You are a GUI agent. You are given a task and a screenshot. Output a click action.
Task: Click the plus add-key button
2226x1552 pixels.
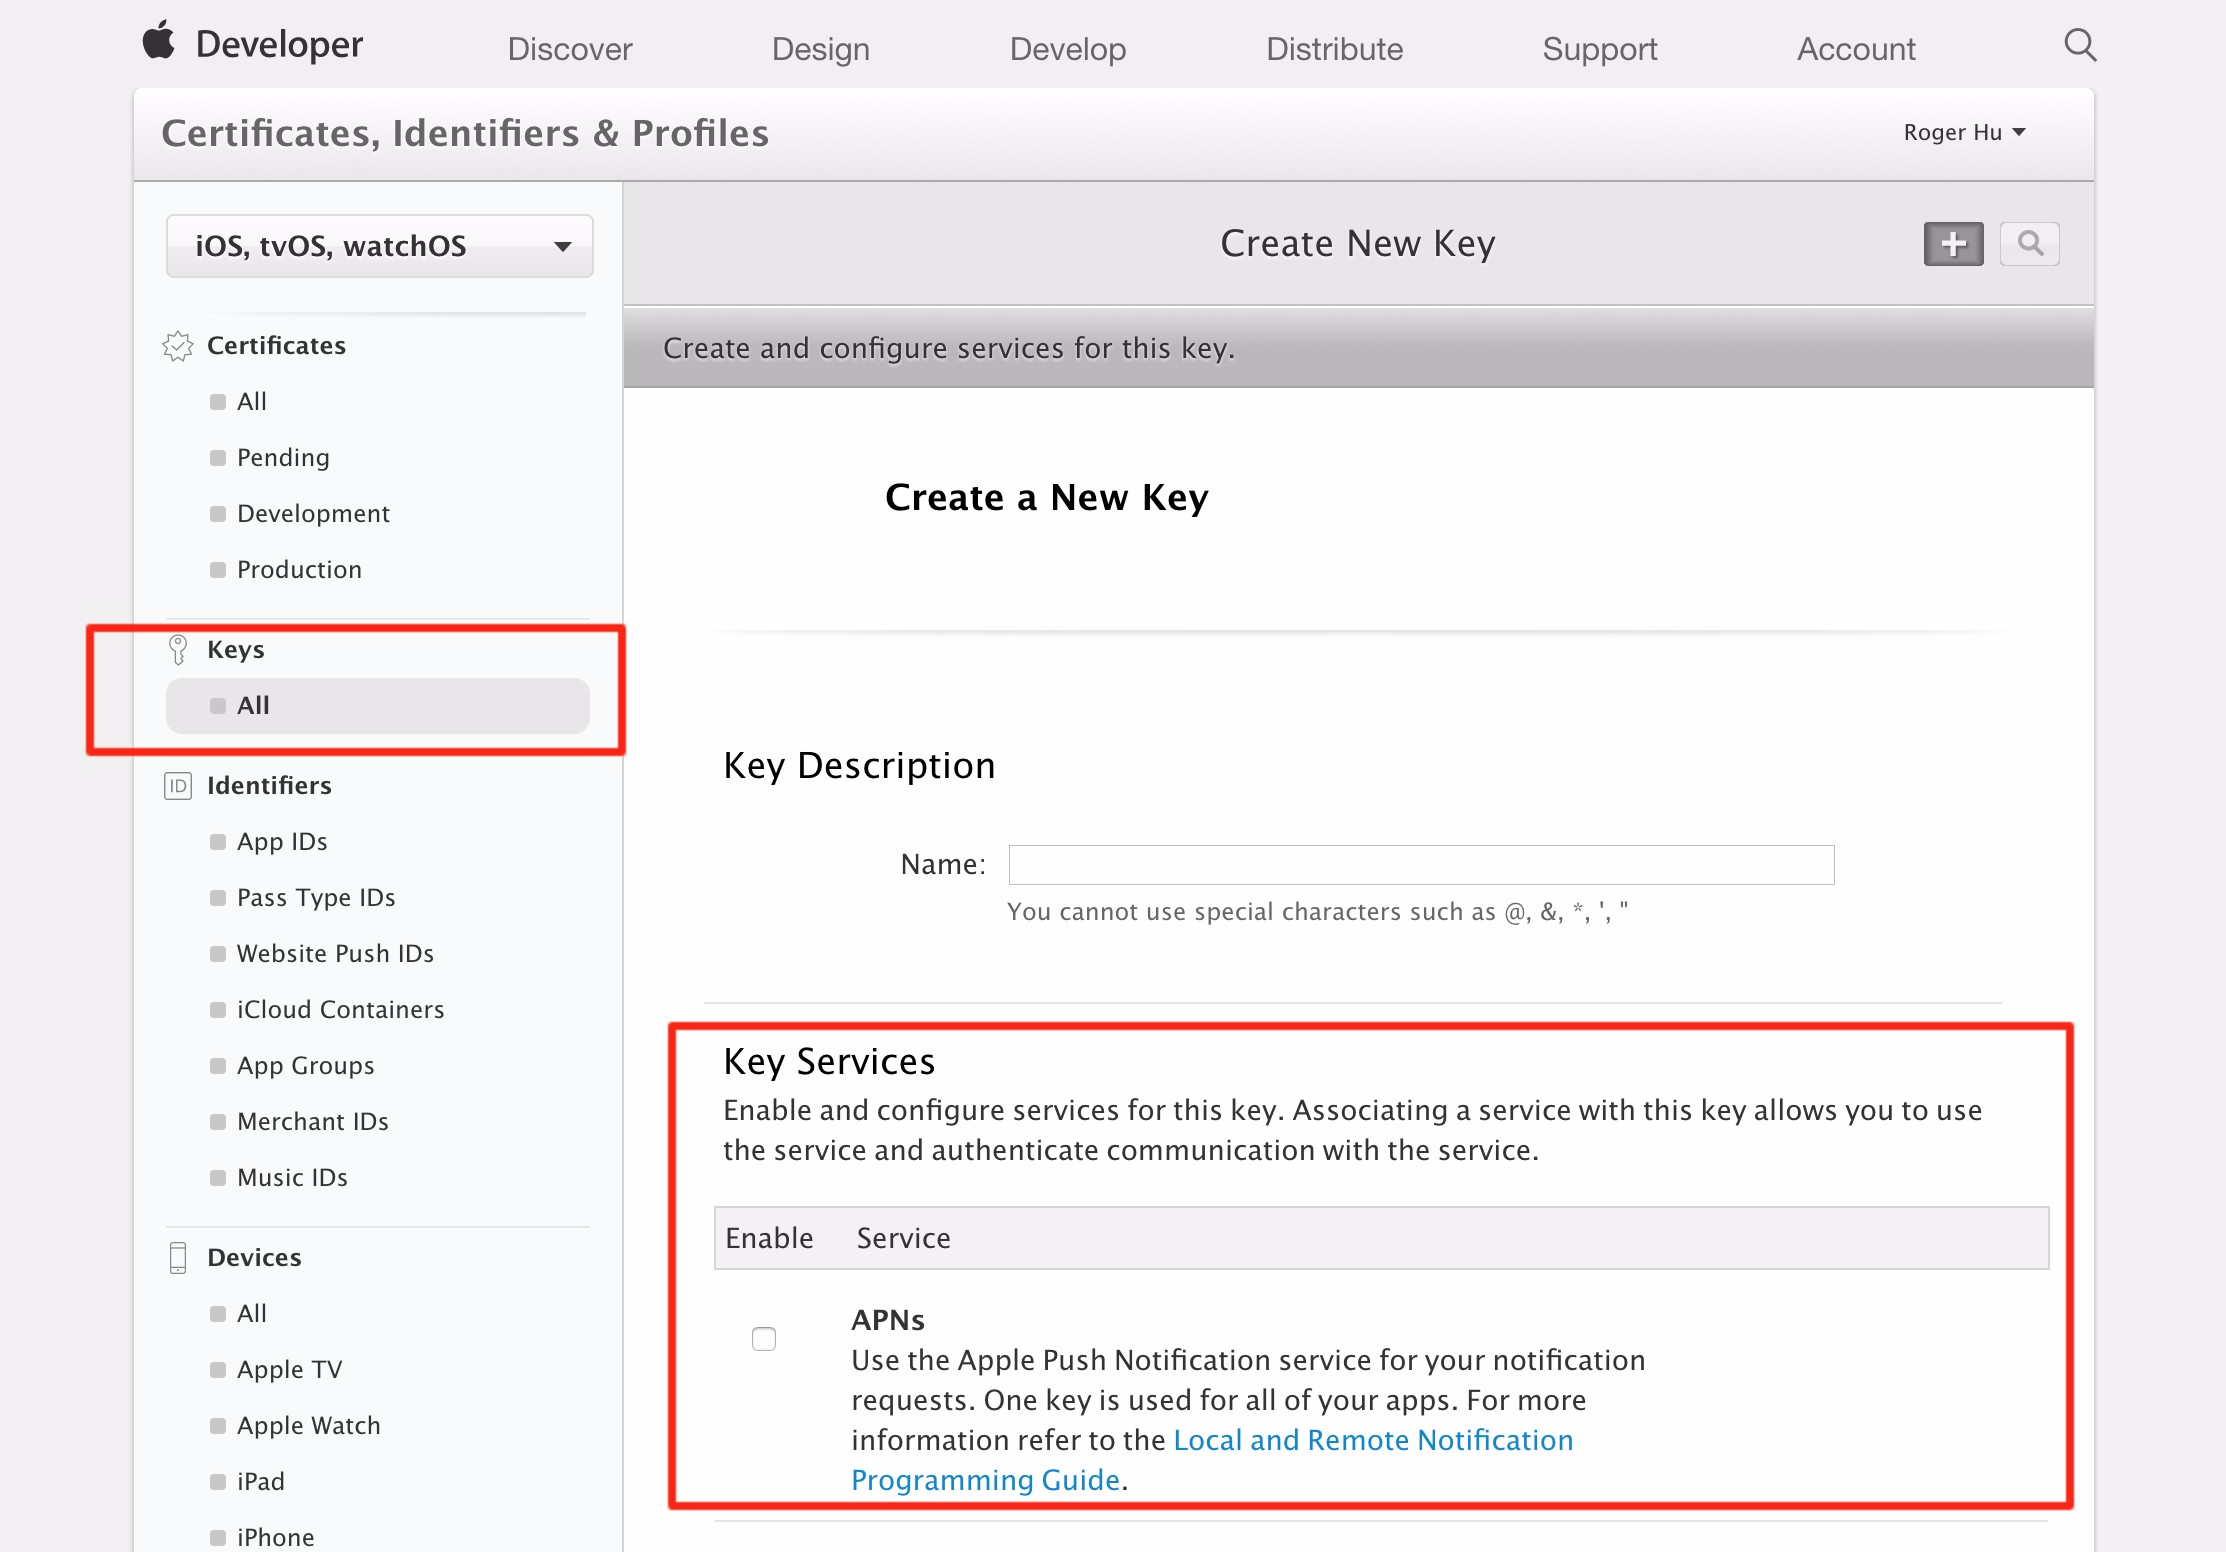coord(1953,244)
